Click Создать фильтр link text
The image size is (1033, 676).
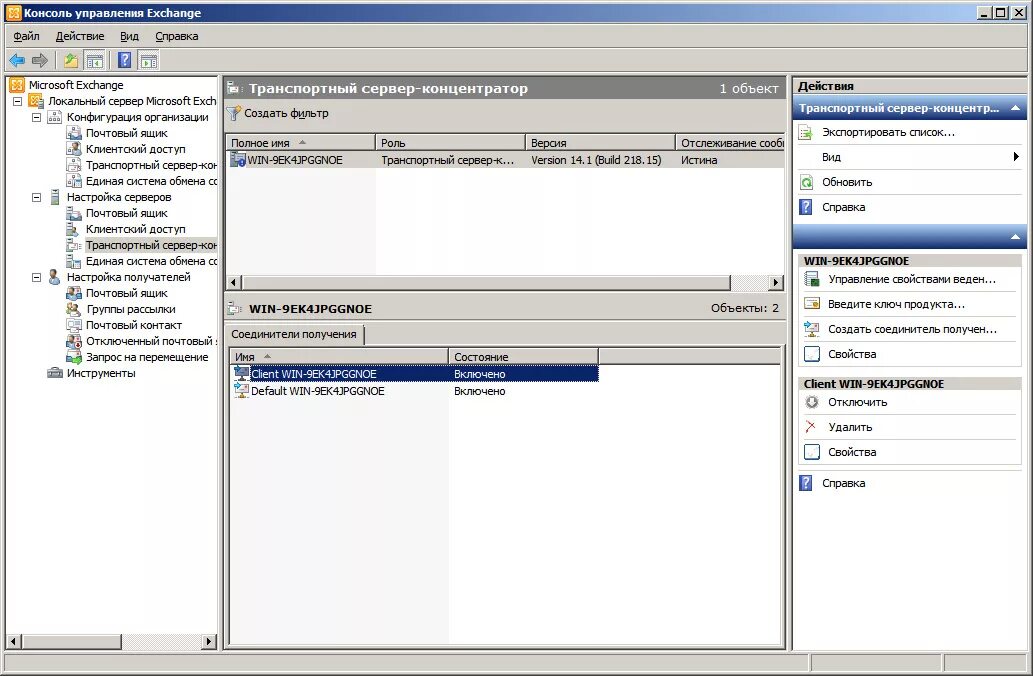pyautogui.click(x=286, y=113)
